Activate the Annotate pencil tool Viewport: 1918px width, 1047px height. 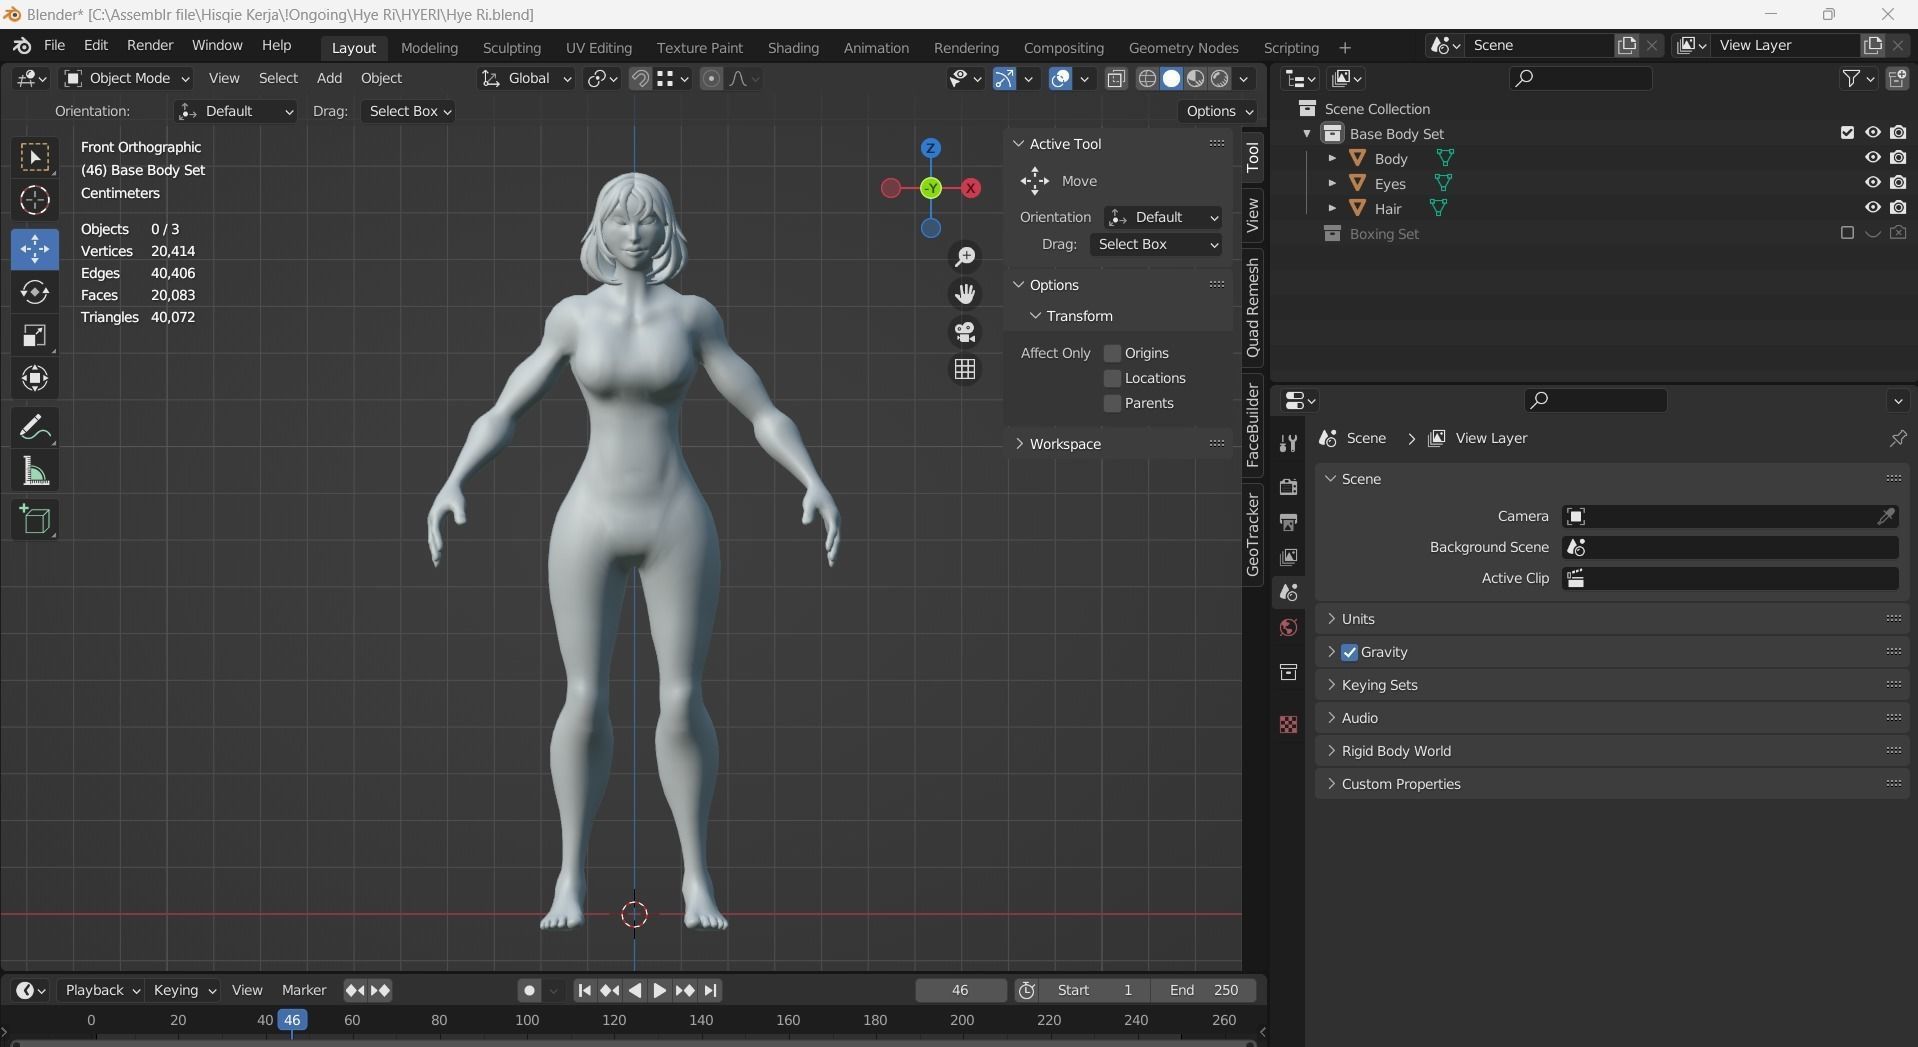point(35,428)
